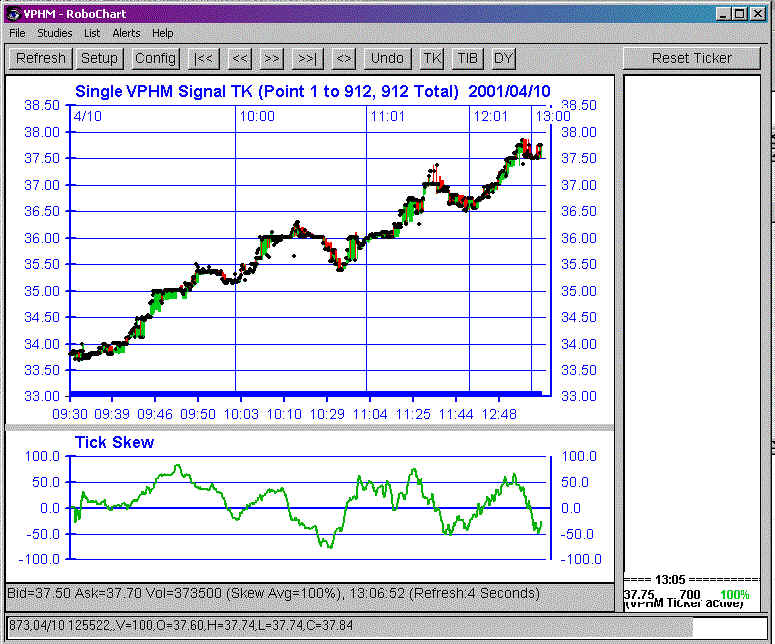This screenshot has height=644, width=775.
Task: Jump to first point with |<< button
Action: pyautogui.click(x=203, y=58)
